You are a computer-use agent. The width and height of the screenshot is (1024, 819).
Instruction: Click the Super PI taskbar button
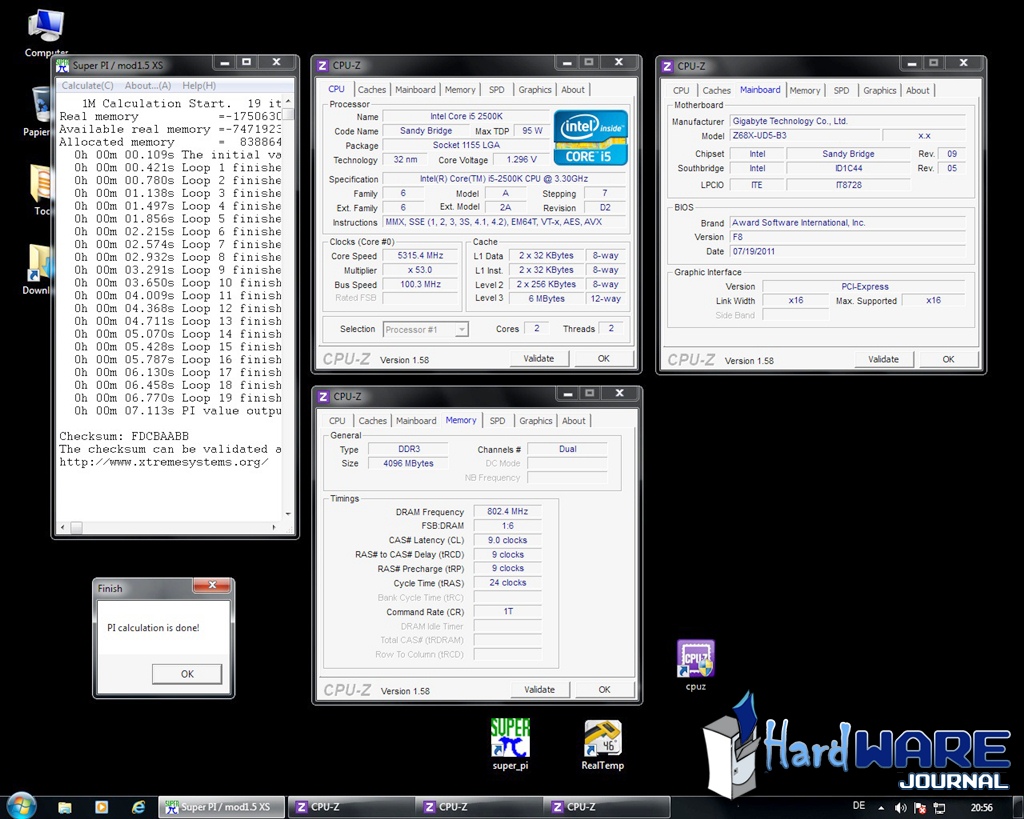tap(222, 807)
